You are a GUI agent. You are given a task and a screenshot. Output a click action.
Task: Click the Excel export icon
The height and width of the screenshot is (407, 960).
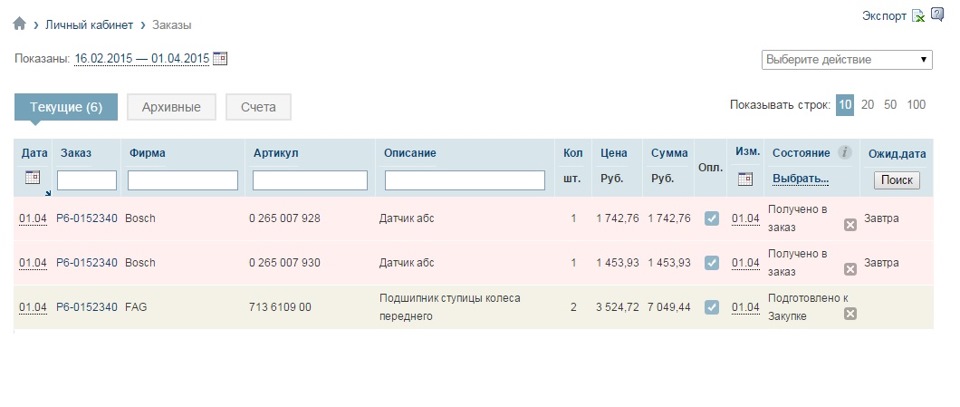918,16
